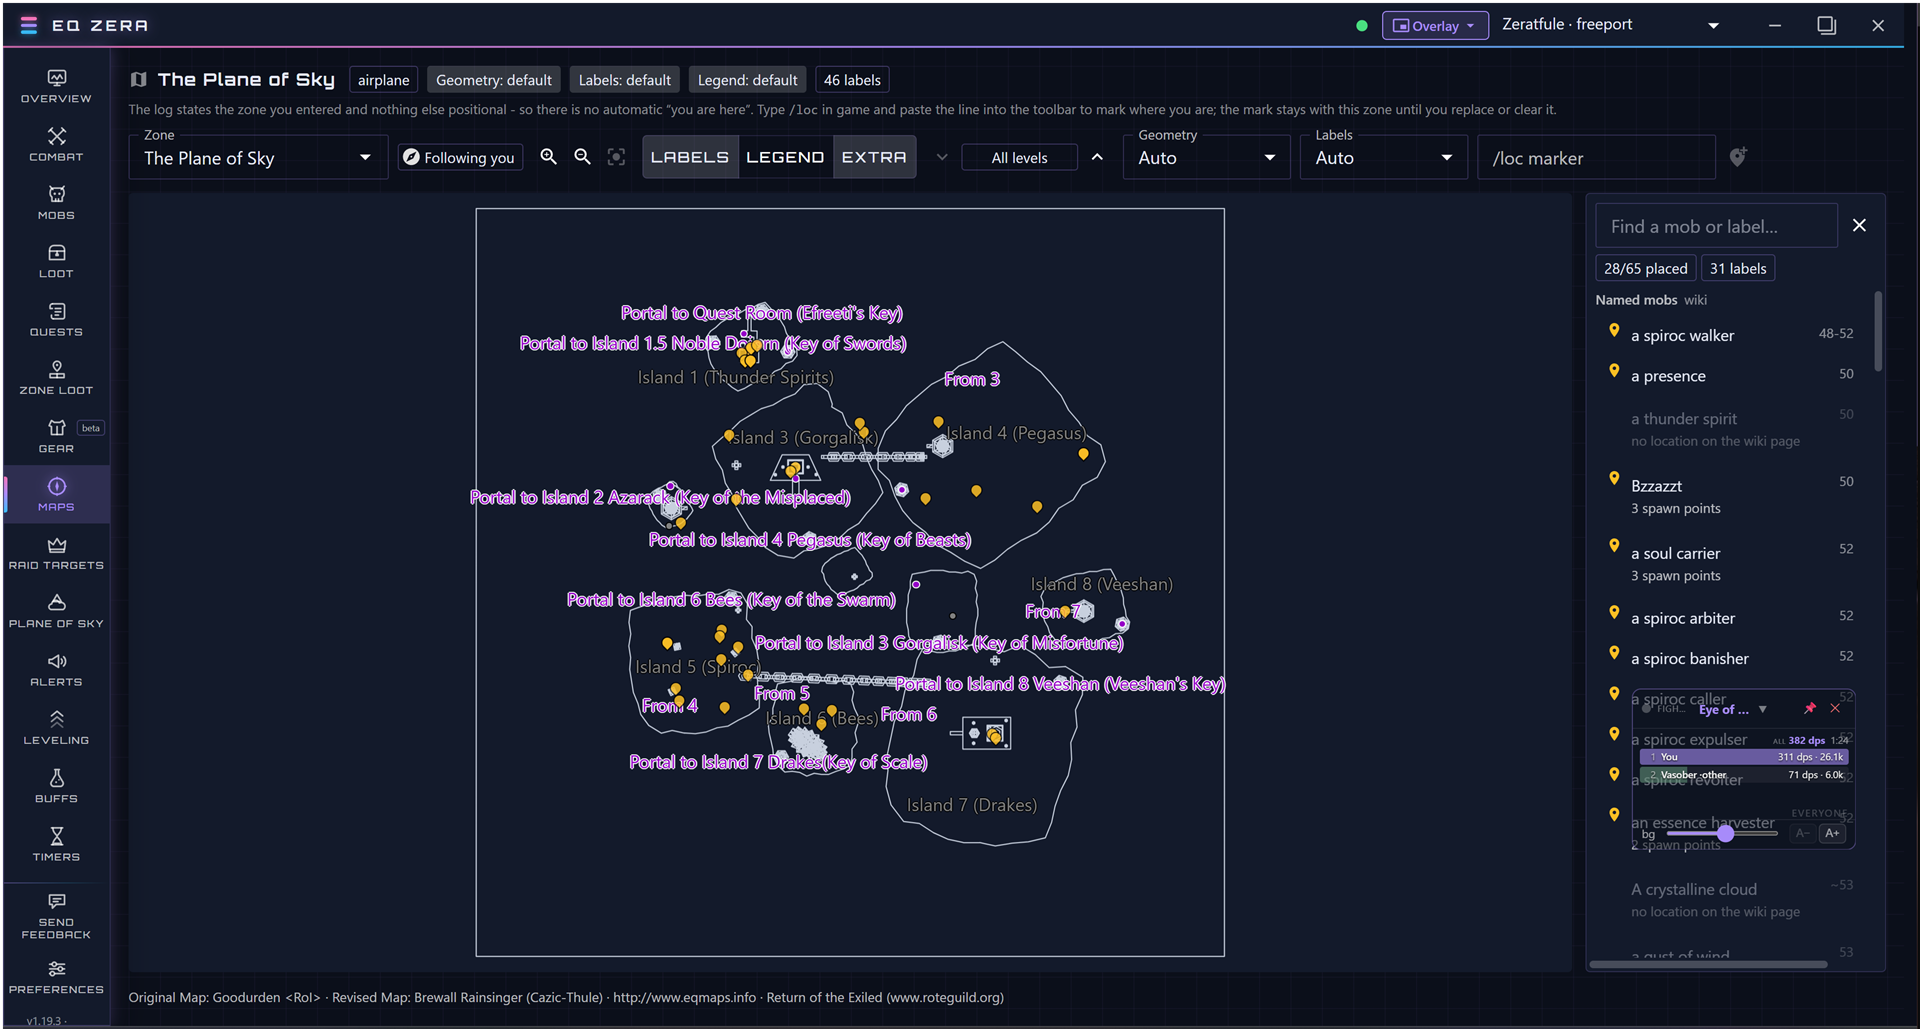
Task: Open Raid Targets section
Action: (x=56, y=553)
